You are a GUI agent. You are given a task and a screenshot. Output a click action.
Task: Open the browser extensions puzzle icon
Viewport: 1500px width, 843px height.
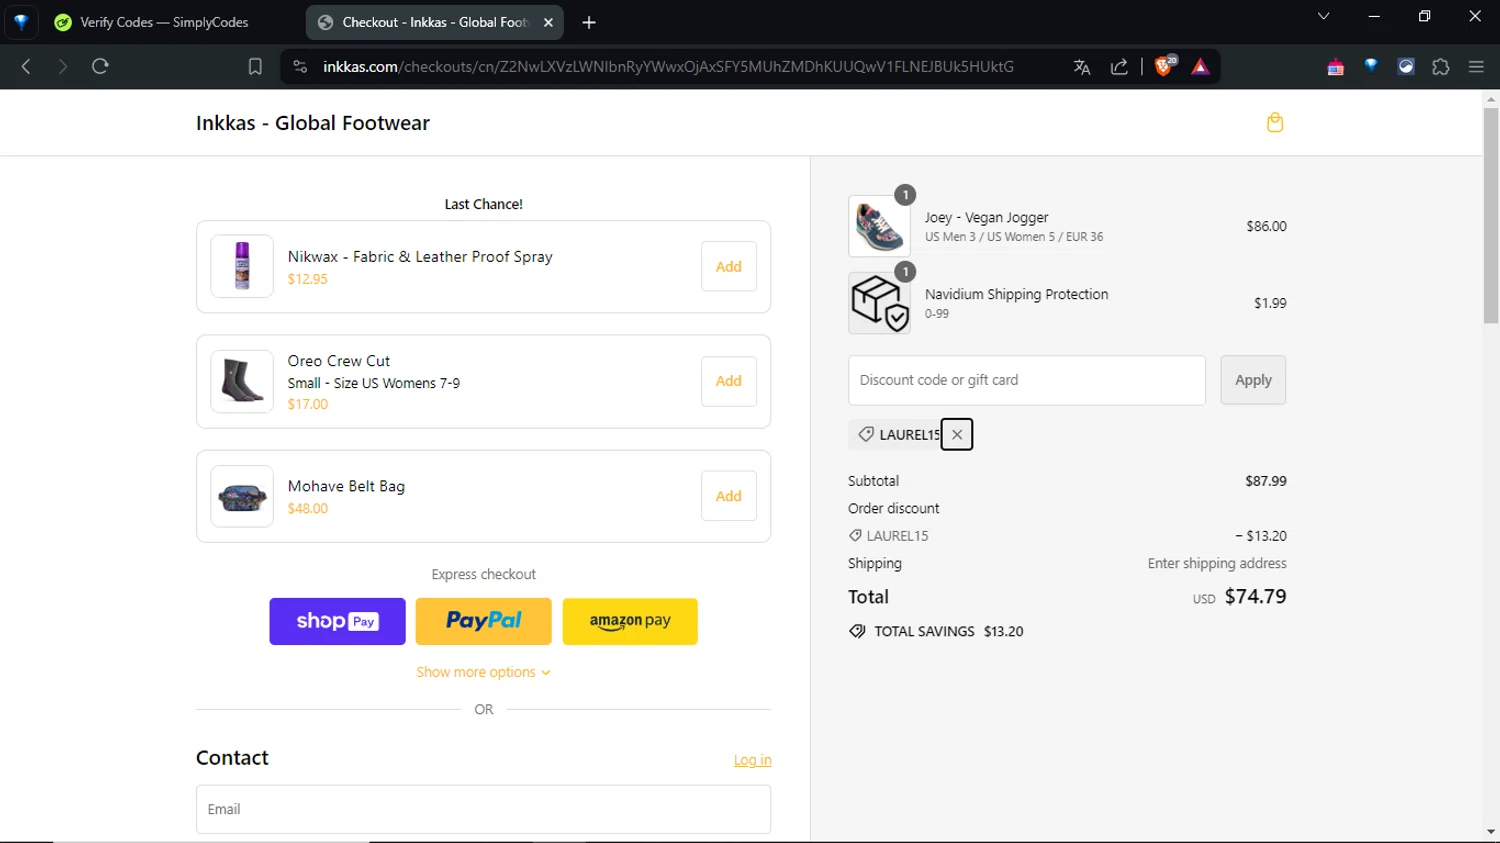click(1441, 67)
